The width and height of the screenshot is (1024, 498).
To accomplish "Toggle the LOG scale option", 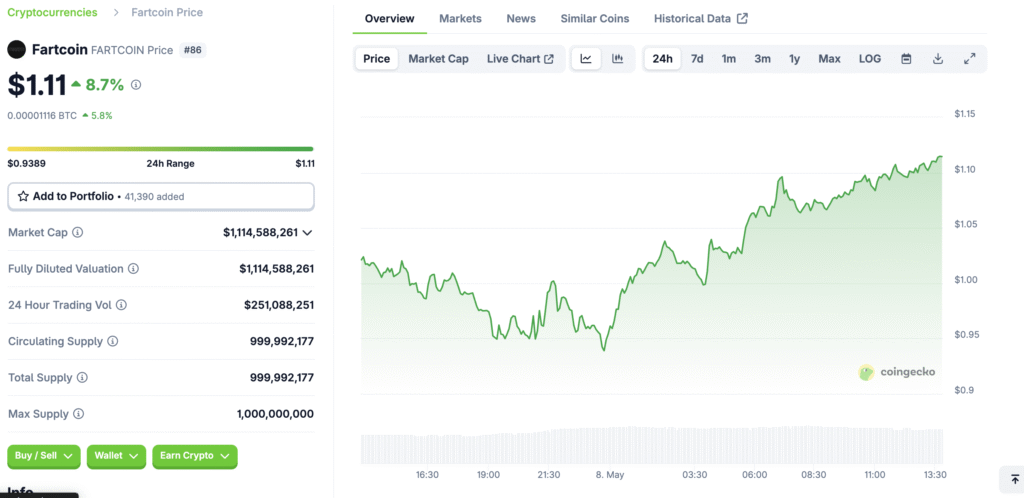I will 869,59.
